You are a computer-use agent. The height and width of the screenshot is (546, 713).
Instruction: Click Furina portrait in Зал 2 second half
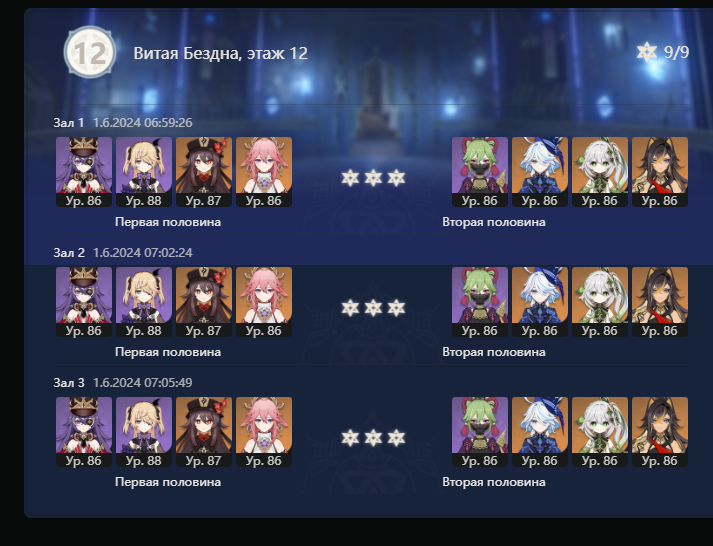[540, 302]
